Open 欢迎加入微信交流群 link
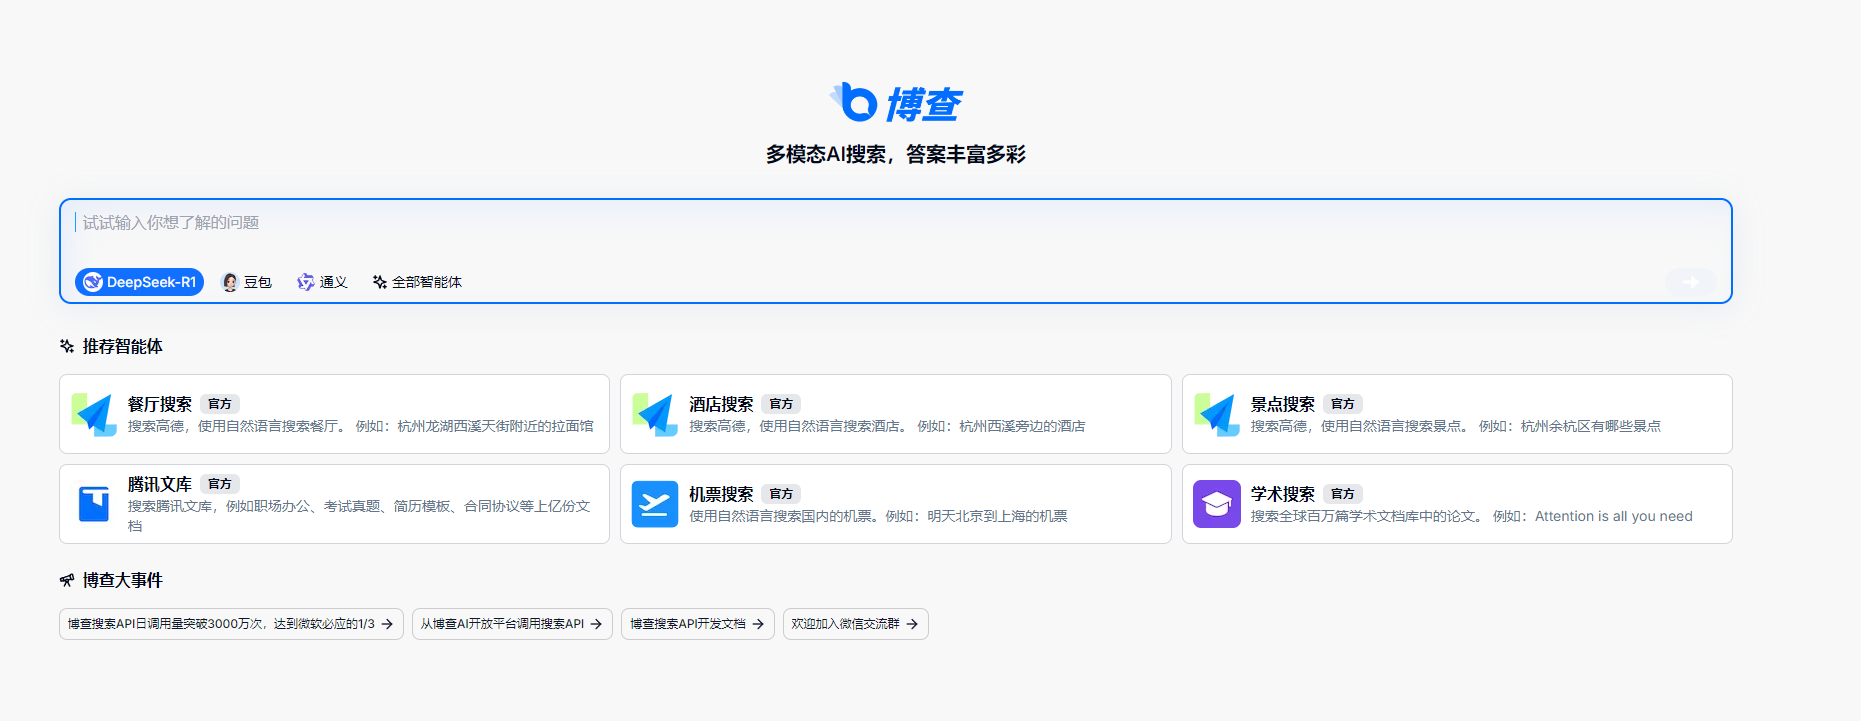Image resolution: width=1861 pixels, height=721 pixels. (855, 624)
